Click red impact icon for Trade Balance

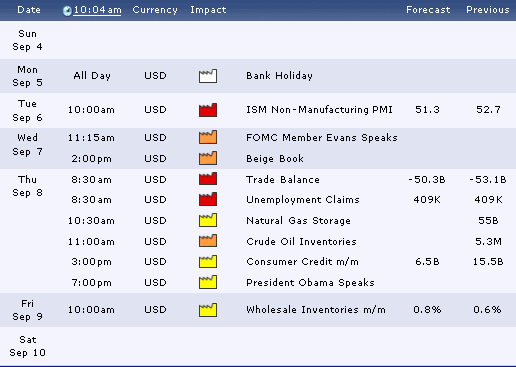pyautogui.click(x=208, y=179)
